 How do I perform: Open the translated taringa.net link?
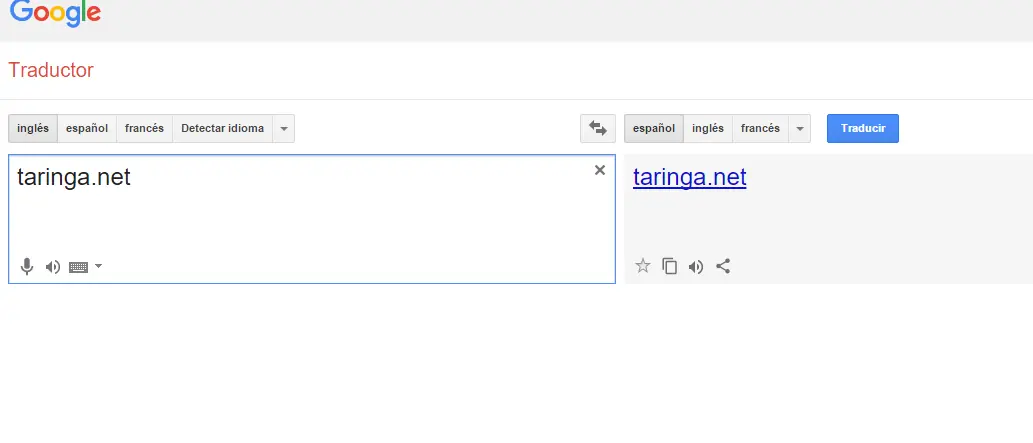click(690, 178)
